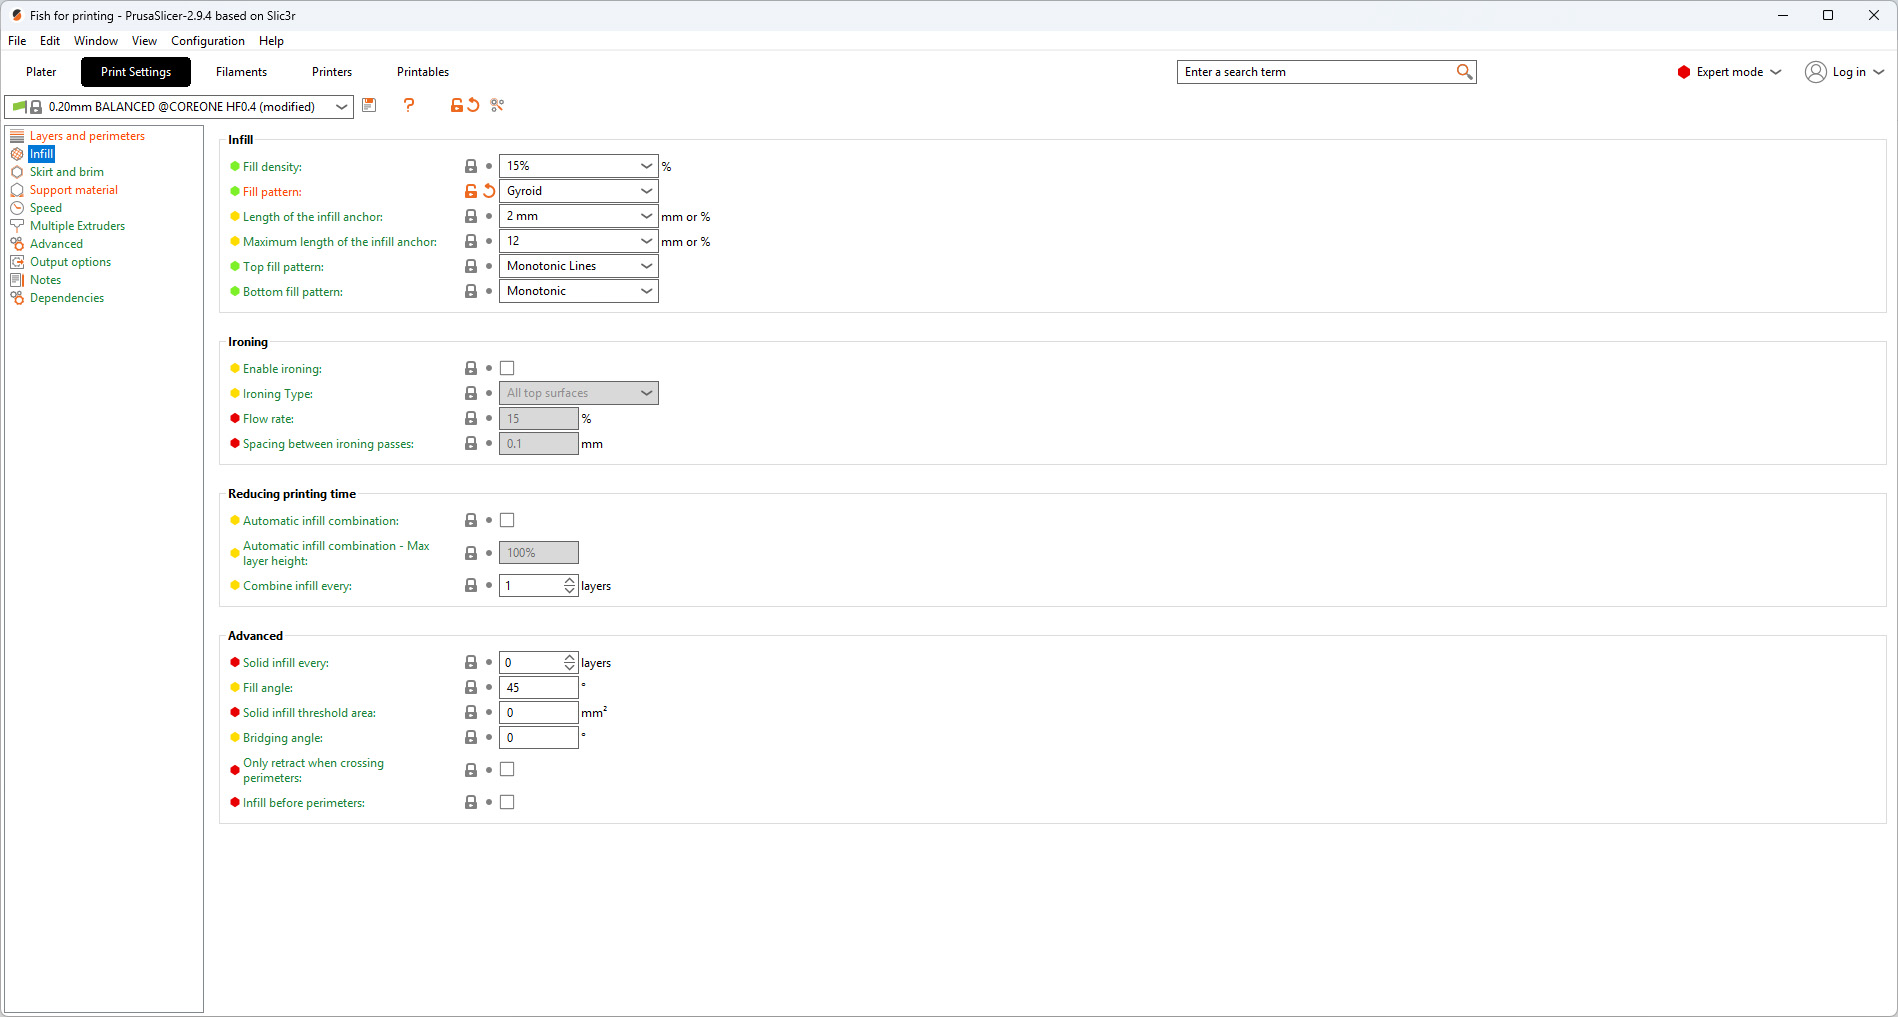The width and height of the screenshot is (1898, 1017).
Task: Open the question mark help icon
Action: click(409, 105)
